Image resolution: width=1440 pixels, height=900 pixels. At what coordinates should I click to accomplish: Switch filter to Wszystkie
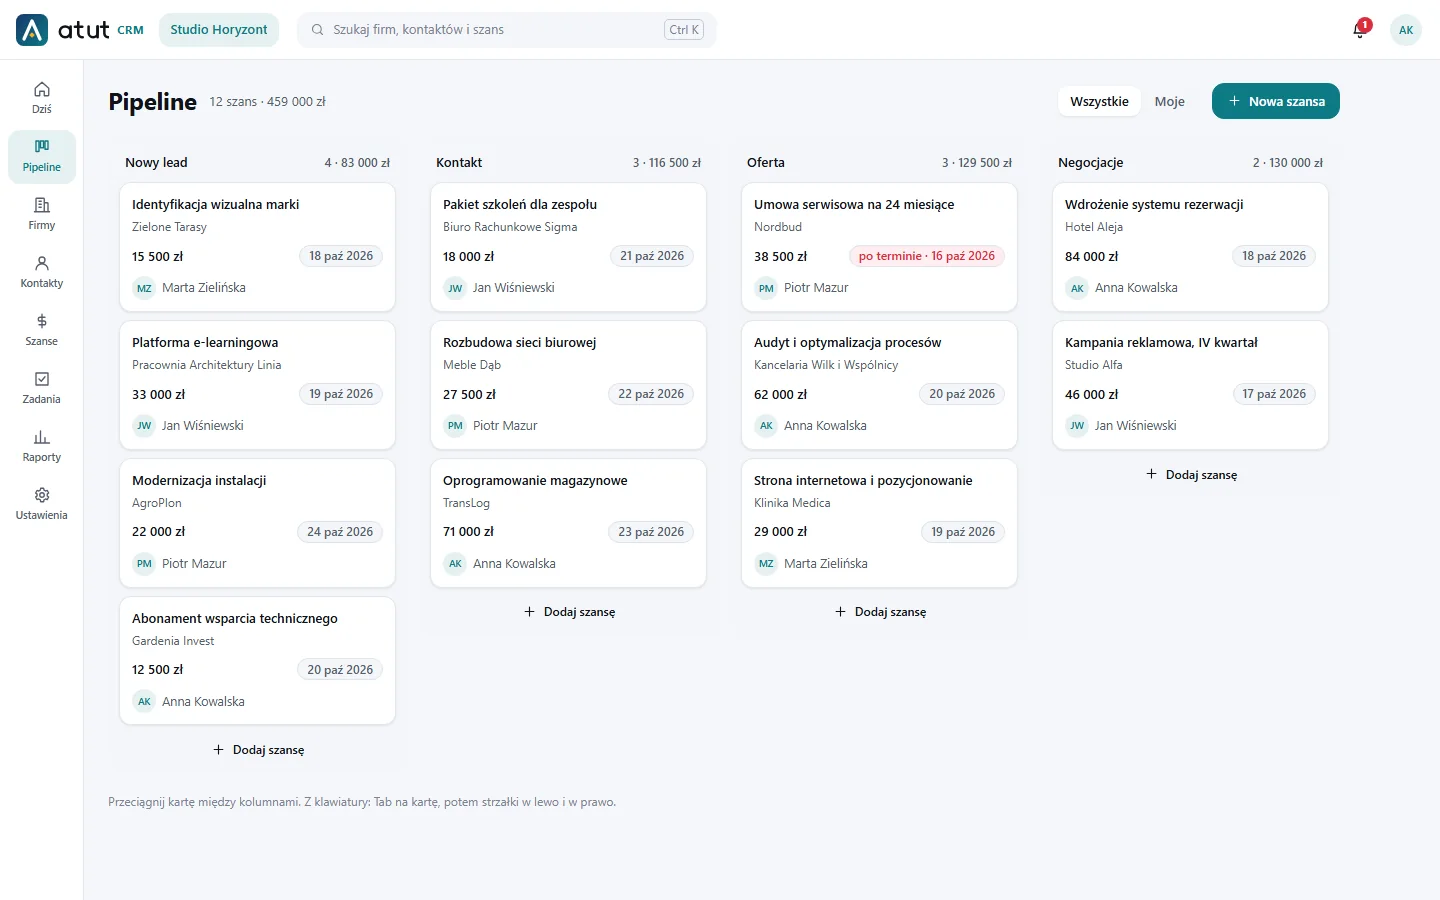pos(1099,101)
